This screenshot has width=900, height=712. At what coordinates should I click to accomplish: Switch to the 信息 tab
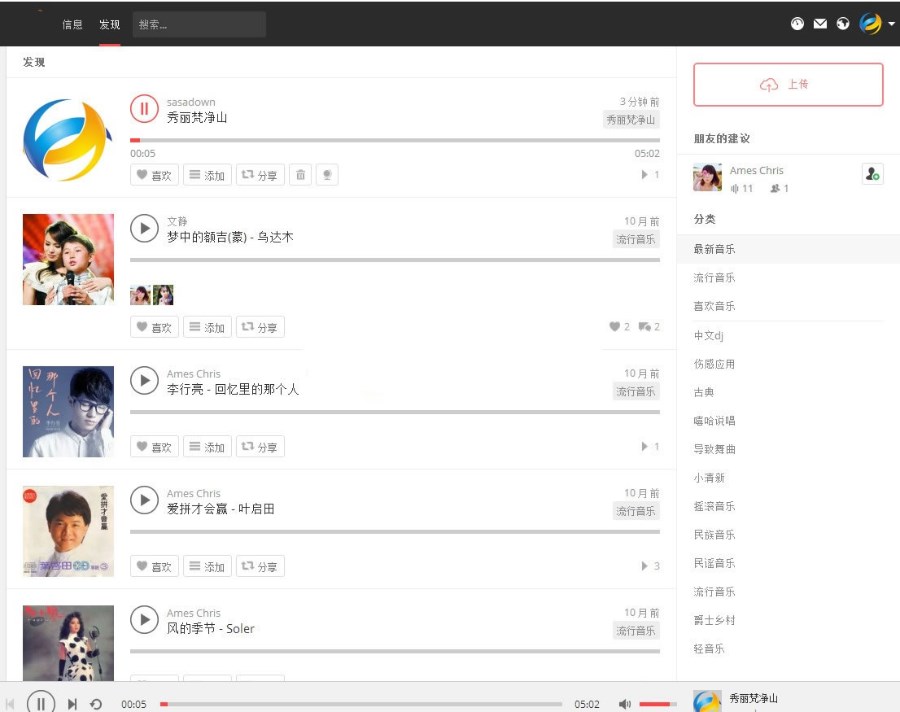click(72, 24)
